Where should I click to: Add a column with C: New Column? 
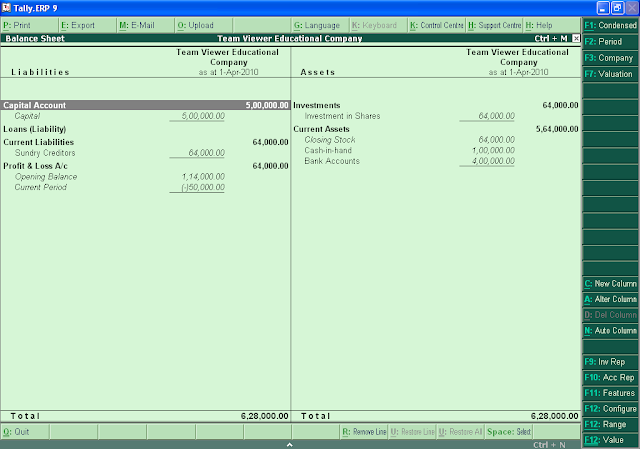click(x=610, y=284)
